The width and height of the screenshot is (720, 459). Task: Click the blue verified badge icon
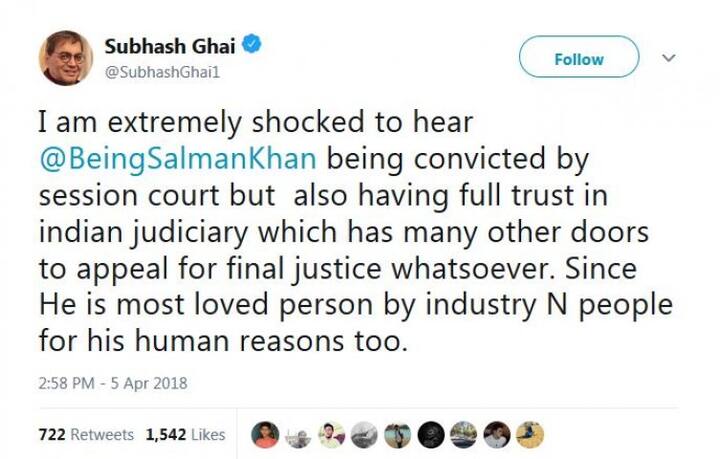tap(252, 45)
